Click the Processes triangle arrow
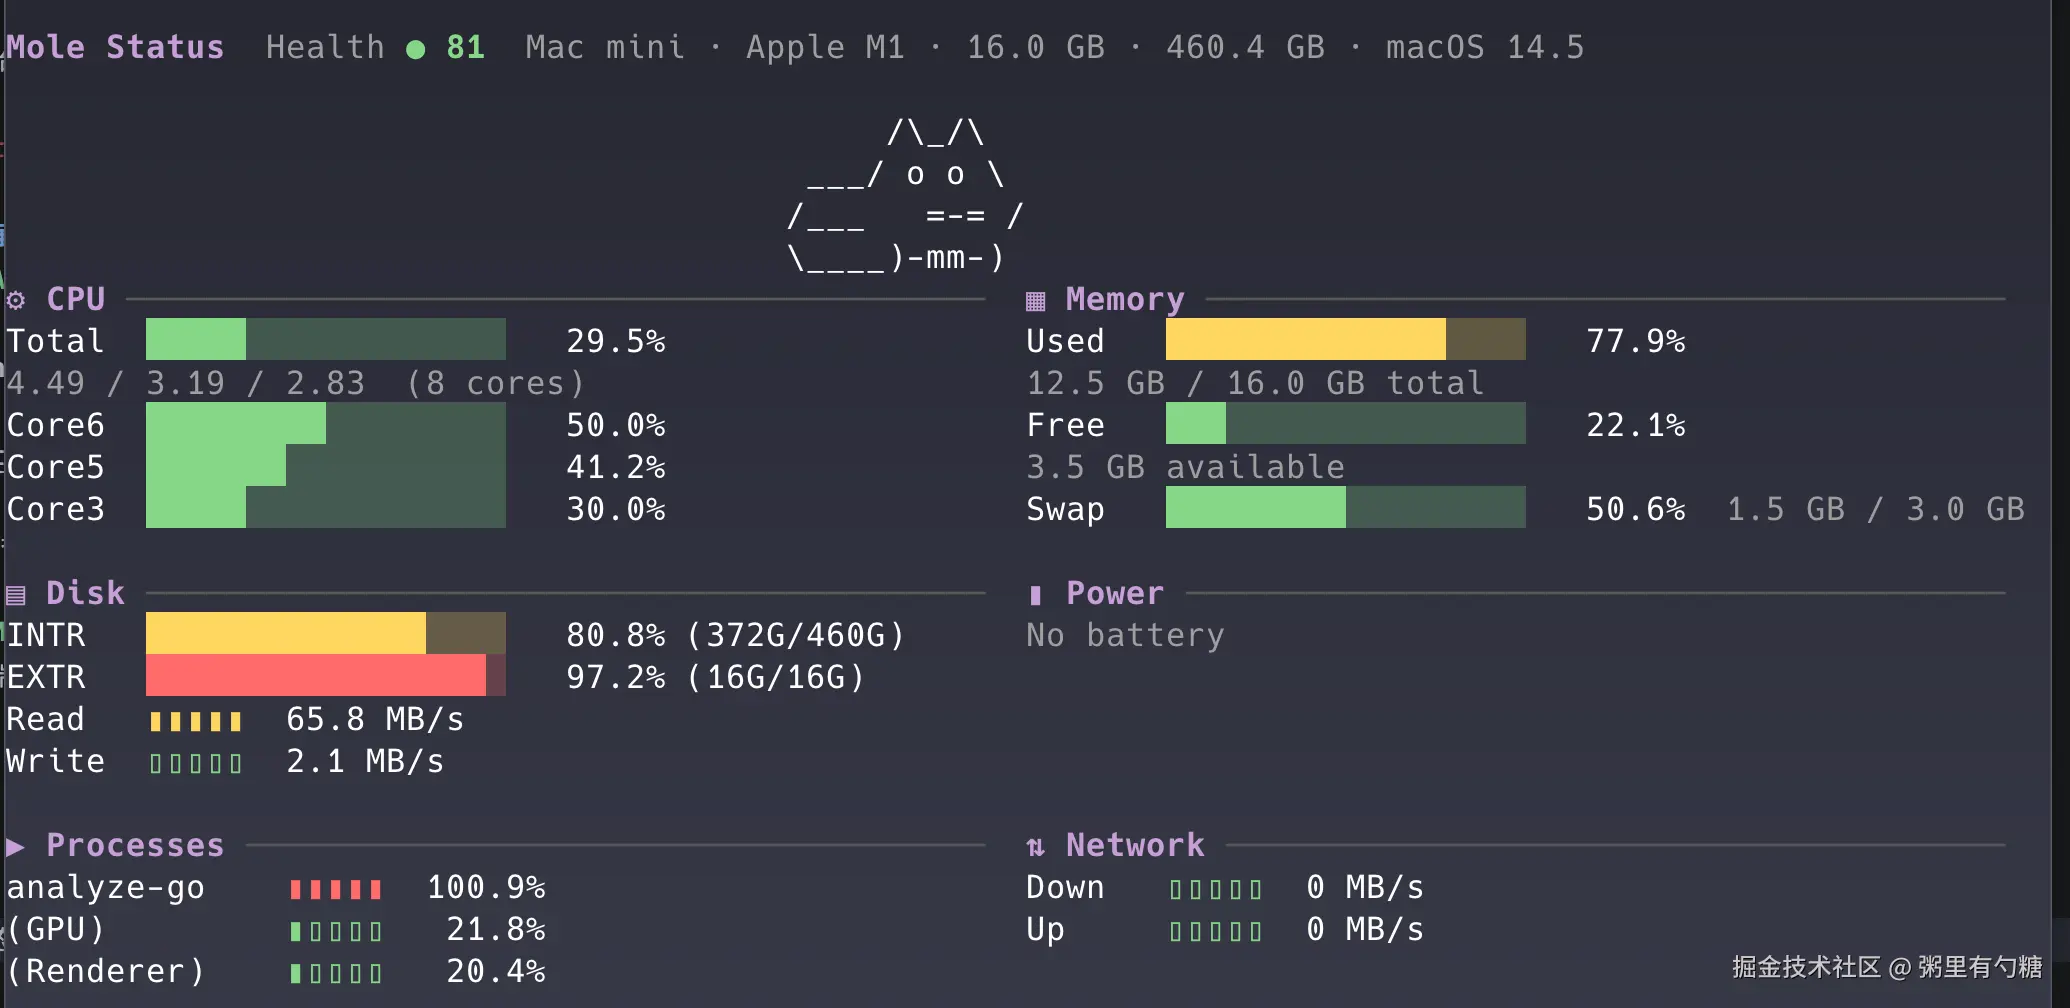2070x1008 pixels. pyautogui.click(x=16, y=847)
